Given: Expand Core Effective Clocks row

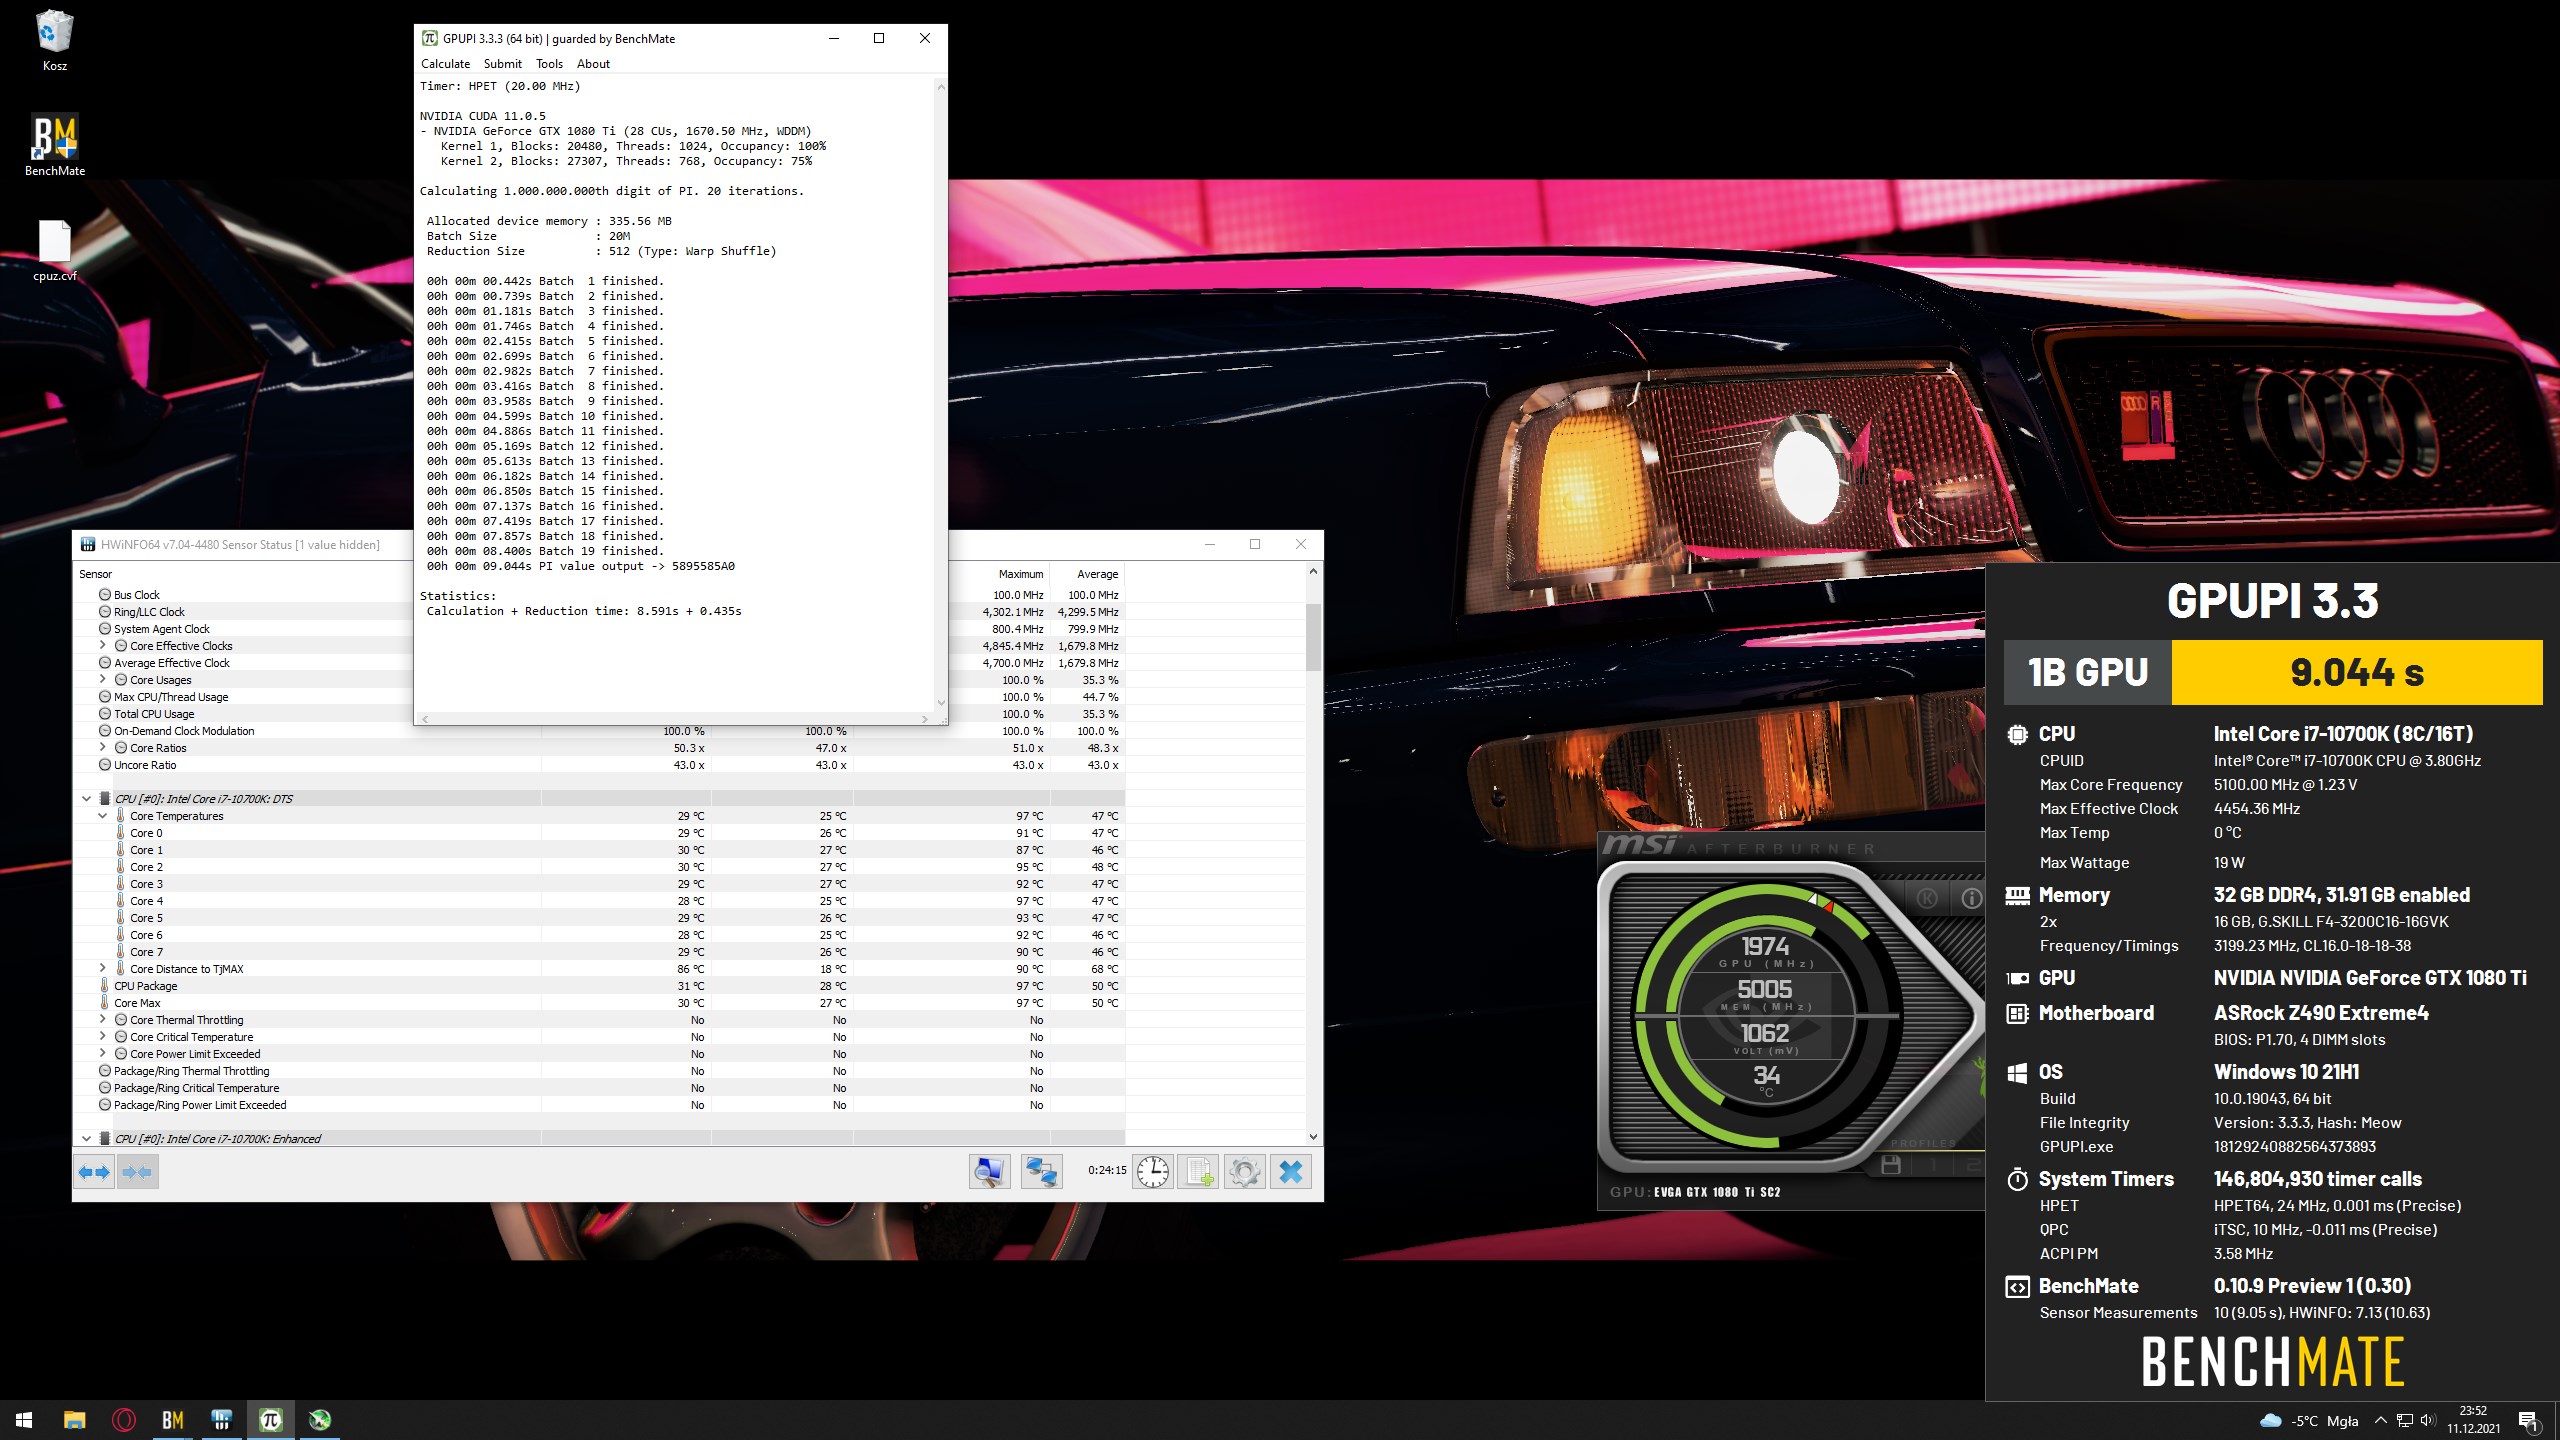Looking at the screenshot, I should click(102, 646).
